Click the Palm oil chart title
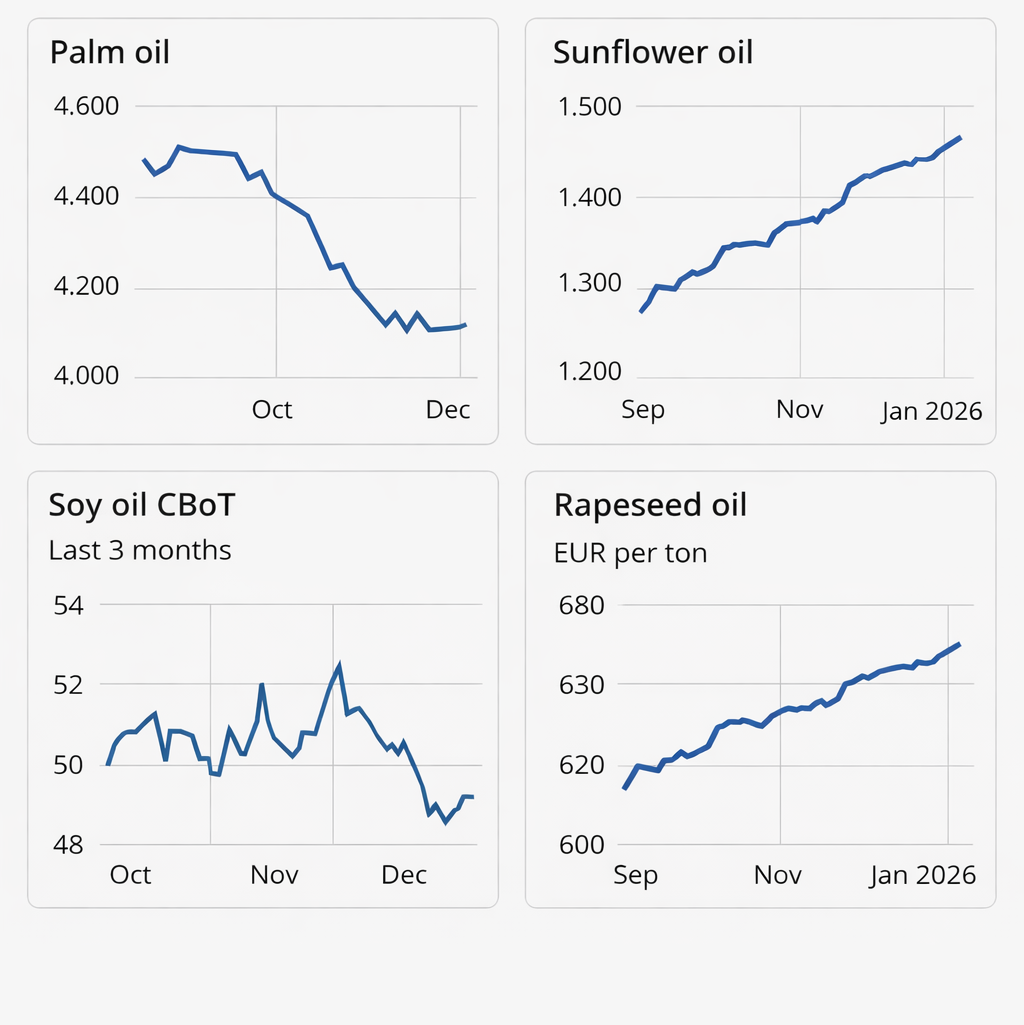The width and height of the screenshot is (1024, 1025). (x=110, y=53)
